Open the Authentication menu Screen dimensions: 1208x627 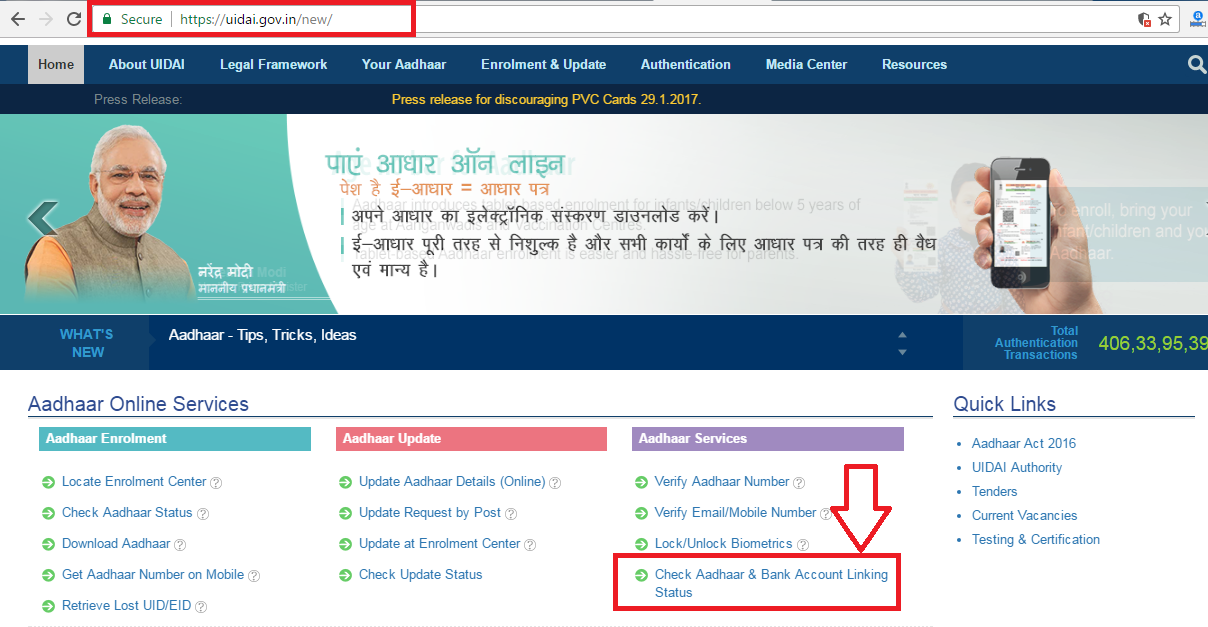click(x=685, y=64)
